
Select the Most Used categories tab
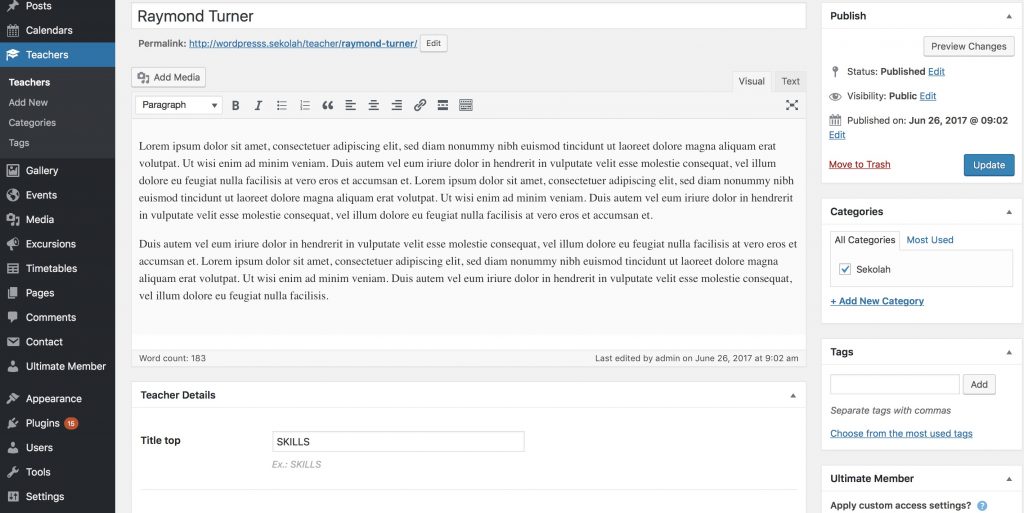(x=929, y=240)
